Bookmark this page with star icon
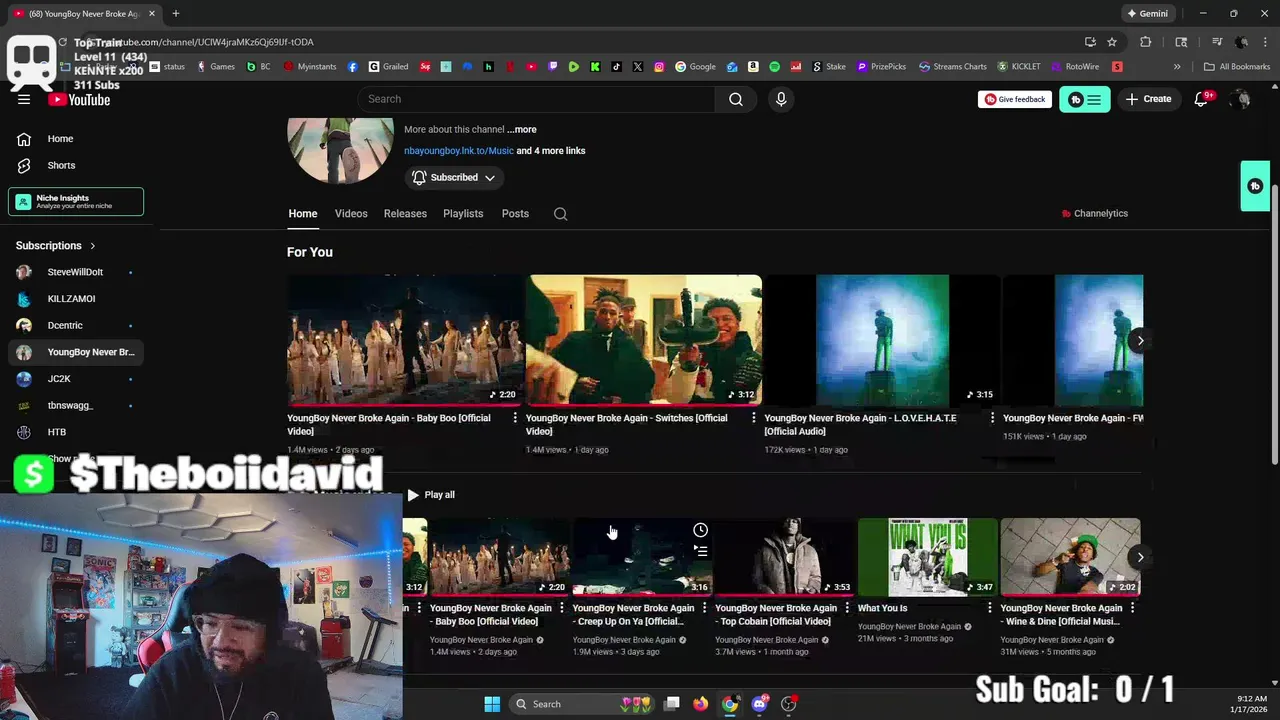 pyautogui.click(x=1112, y=42)
